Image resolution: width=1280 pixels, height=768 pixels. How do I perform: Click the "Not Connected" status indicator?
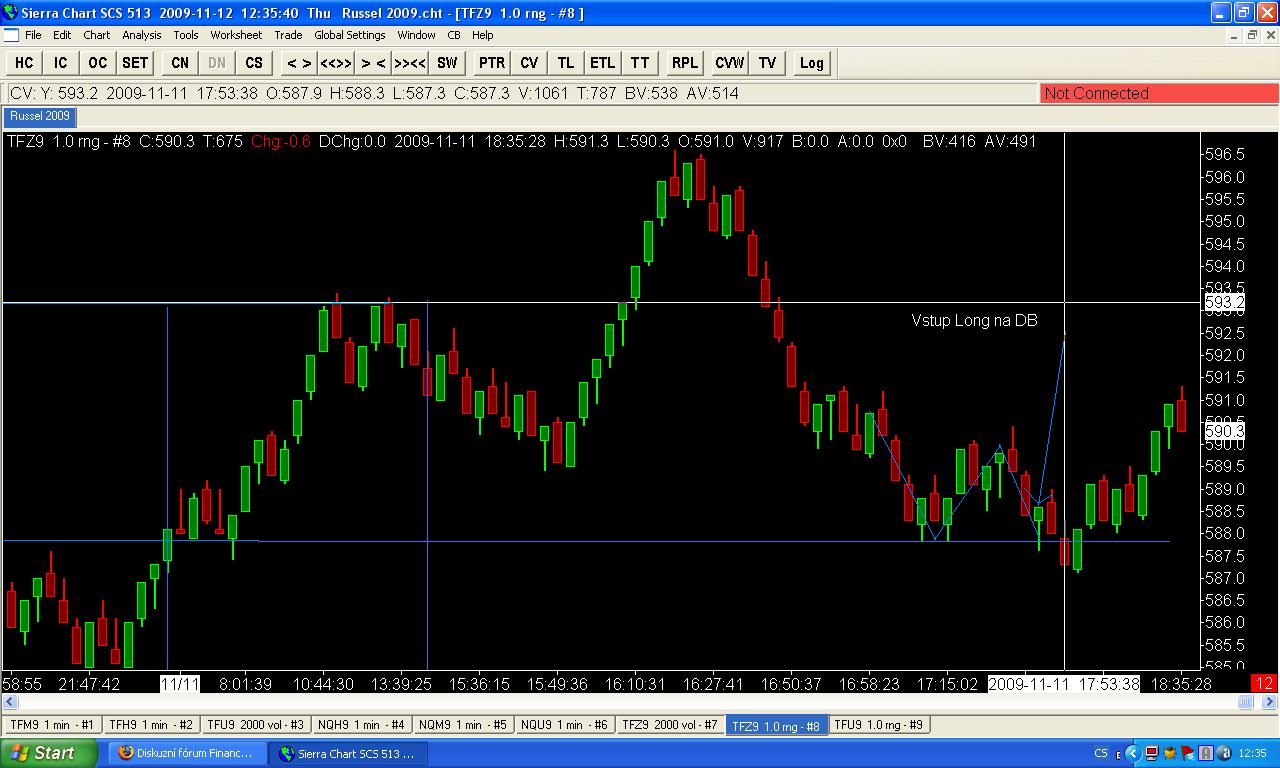(x=1159, y=93)
